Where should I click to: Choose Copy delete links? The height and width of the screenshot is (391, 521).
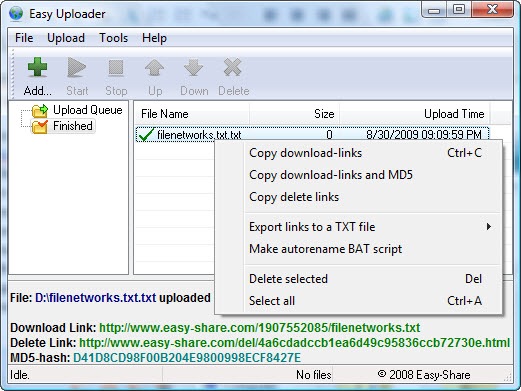358,197
